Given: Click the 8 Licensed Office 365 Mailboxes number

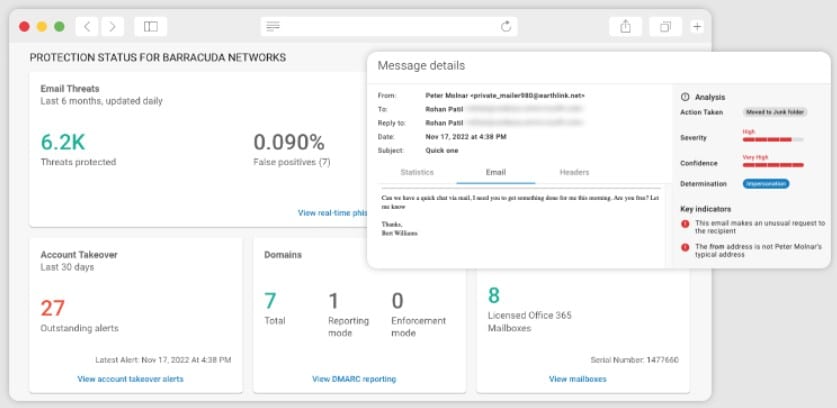Looking at the screenshot, I should 494,295.
